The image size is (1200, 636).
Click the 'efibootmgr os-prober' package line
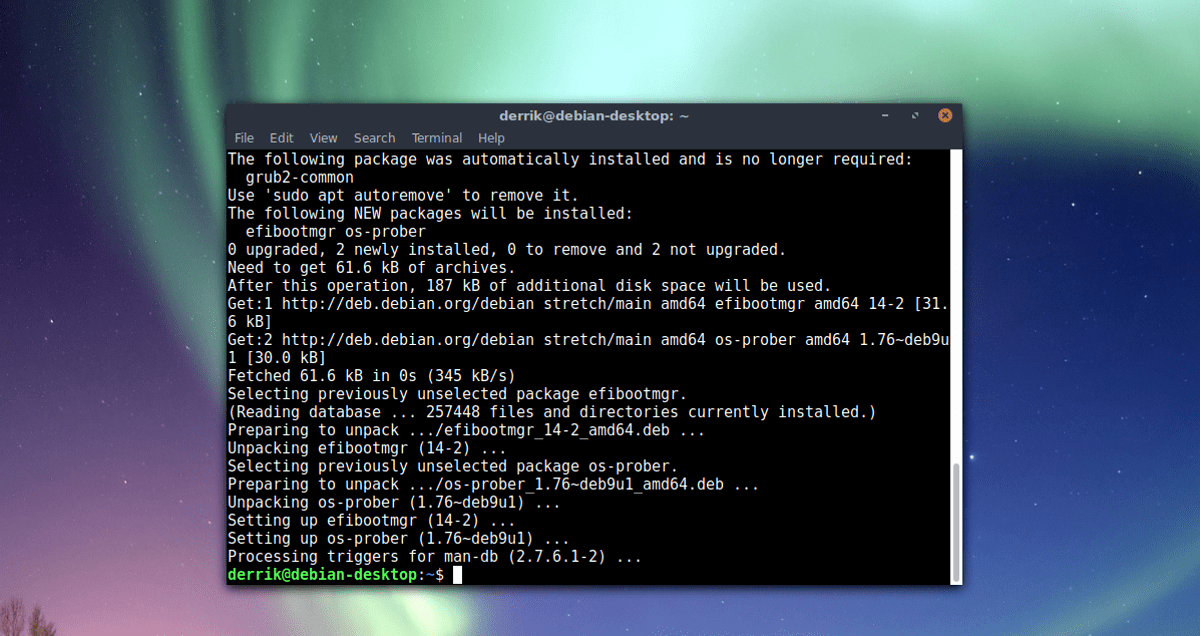point(336,231)
